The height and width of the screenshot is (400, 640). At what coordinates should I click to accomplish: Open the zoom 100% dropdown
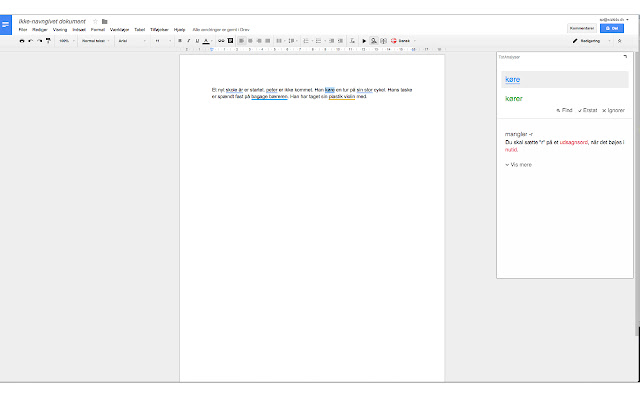point(65,41)
